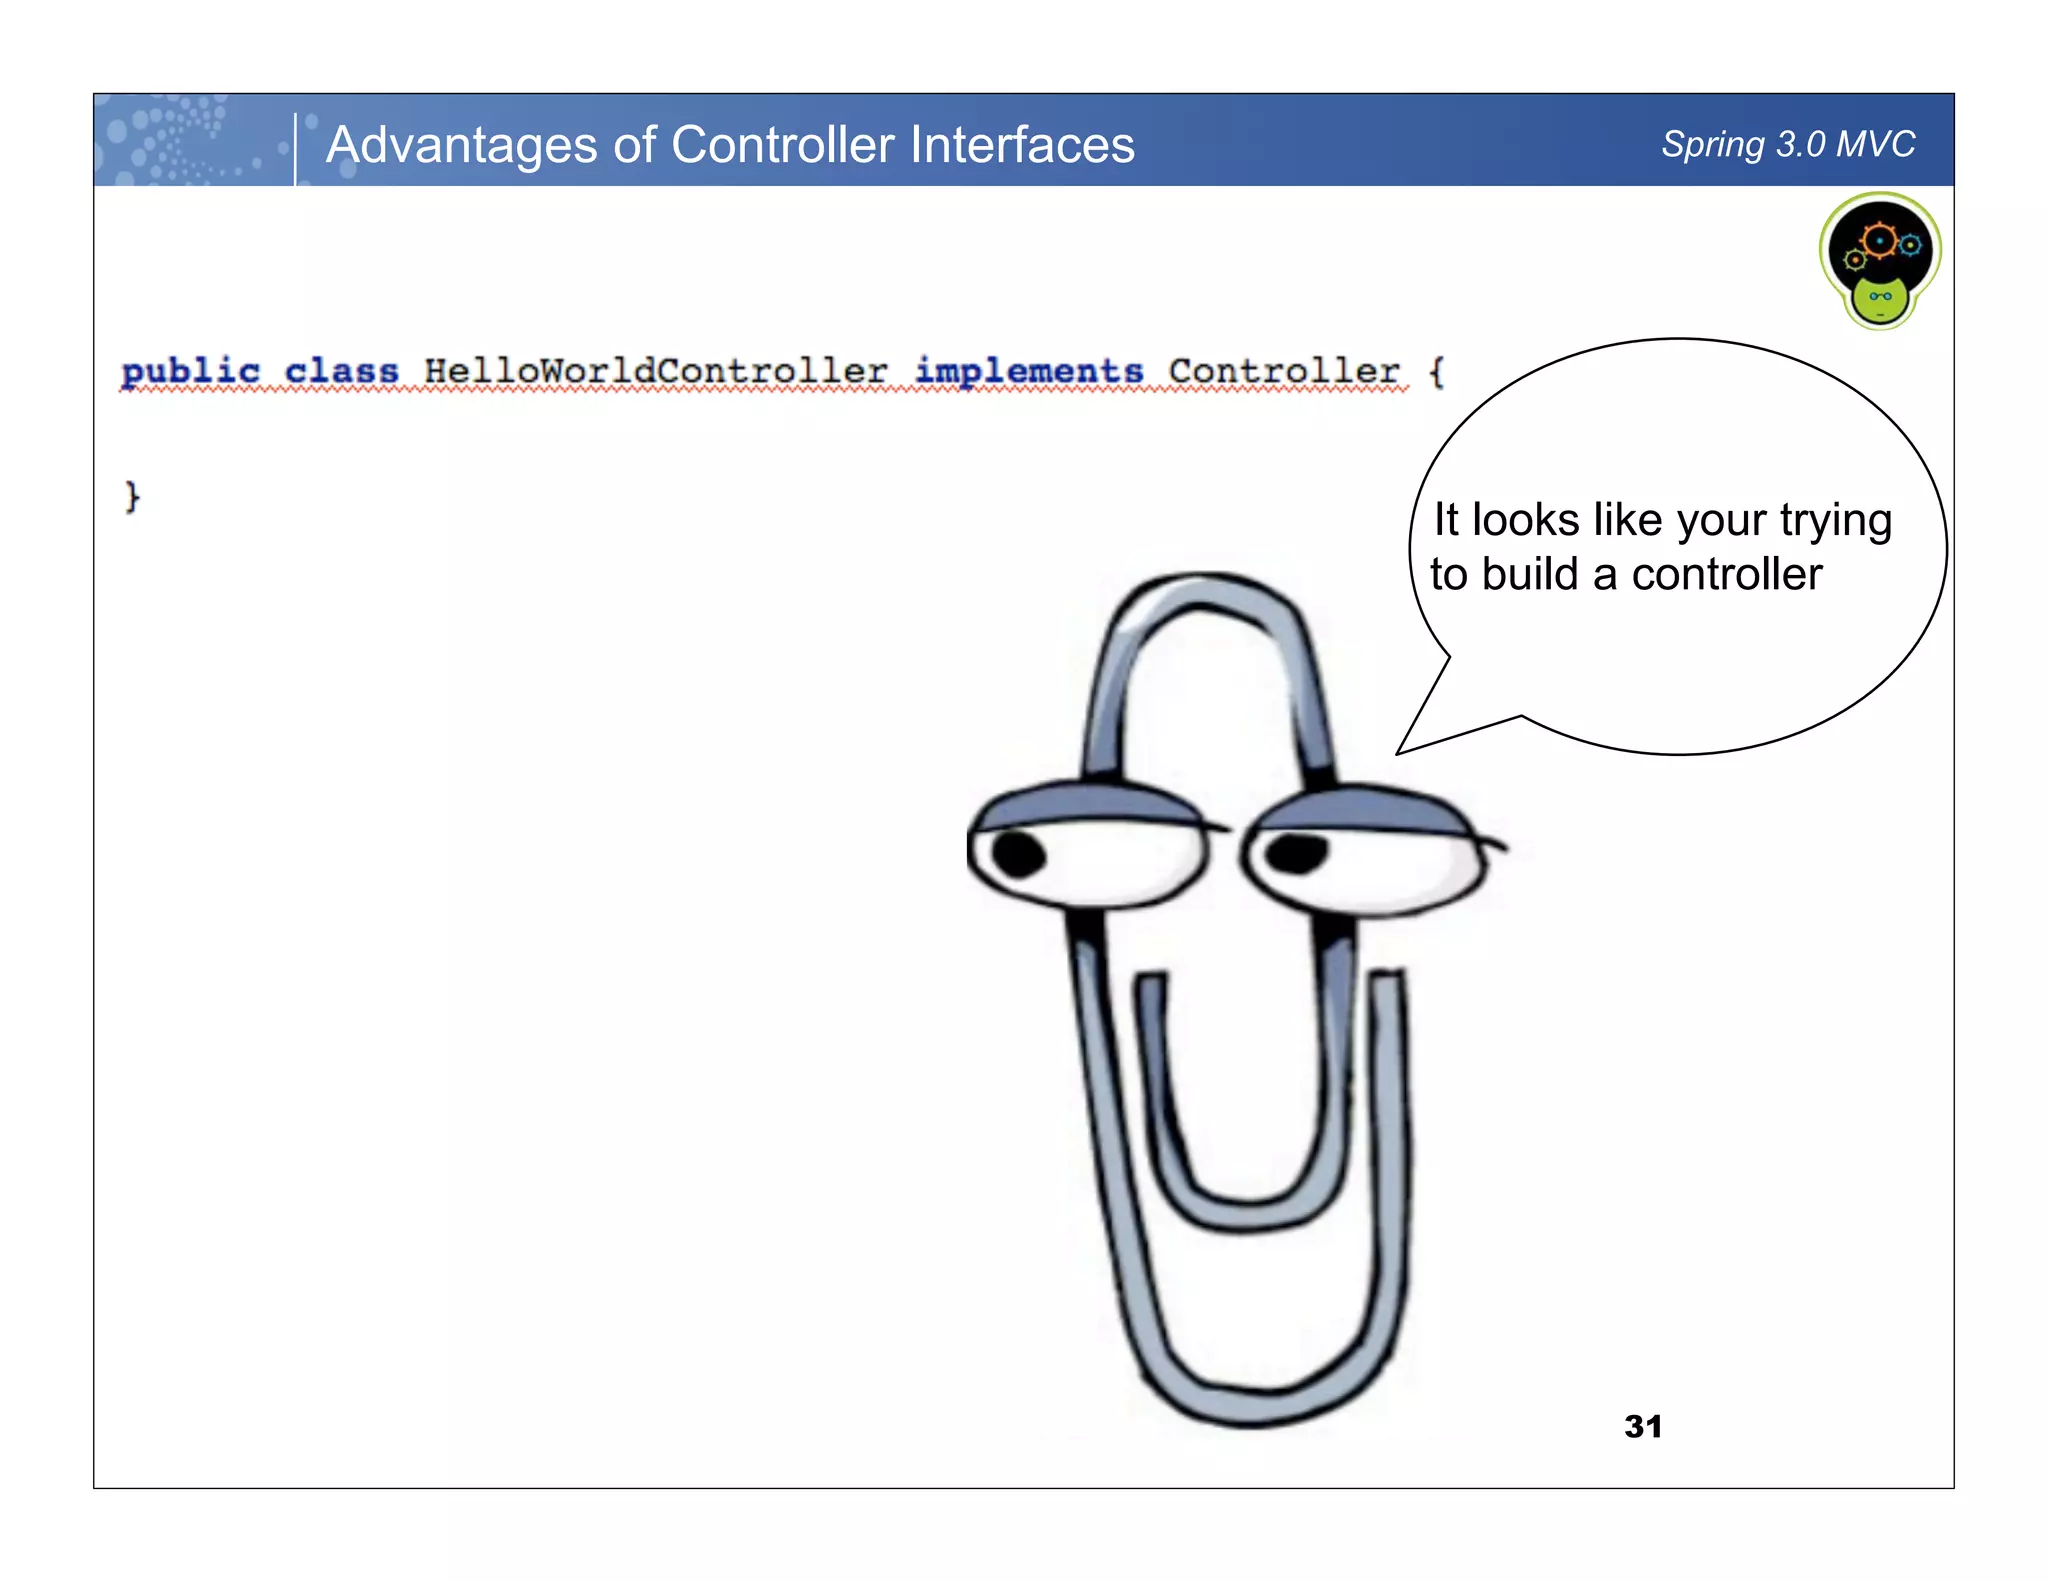Click the 'to build a controller' text
Screen dimensions: 2048x1582
tap(1626, 574)
